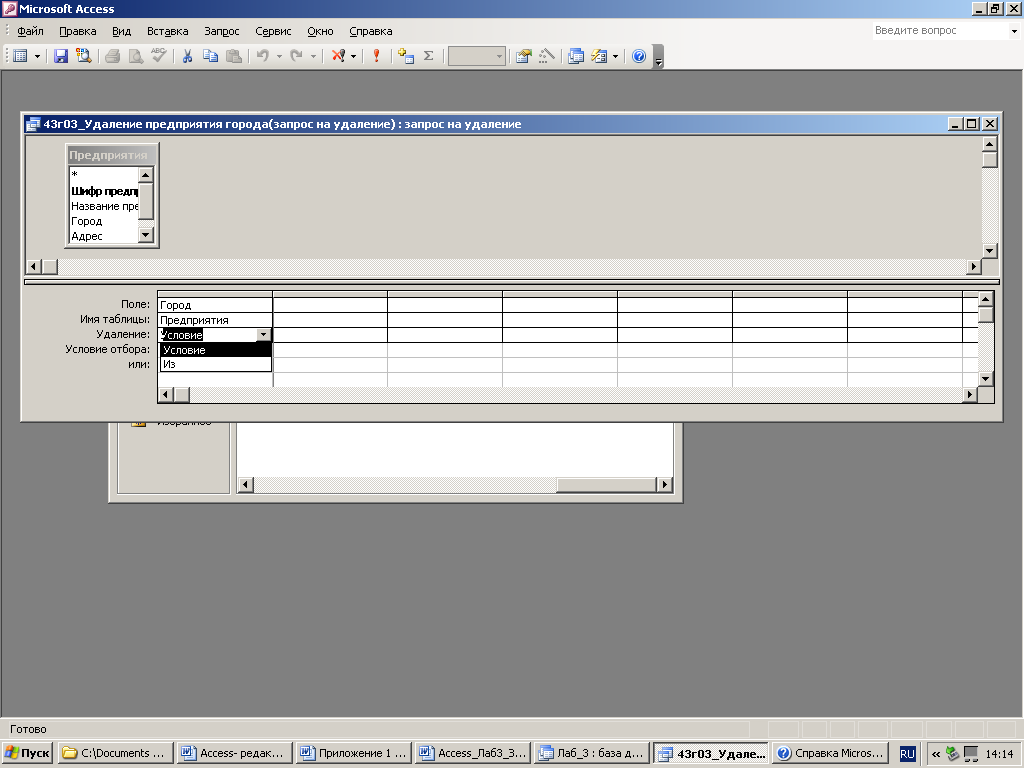Image resolution: width=1024 pixels, height=768 pixels.
Task: Click the Предприятия field list title bar
Action: click(112, 155)
